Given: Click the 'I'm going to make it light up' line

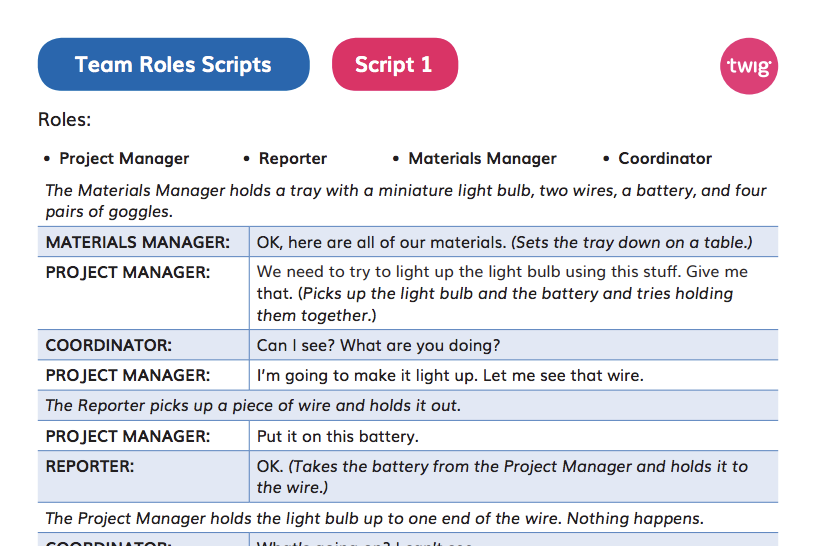Looking at the screenshot, I should coord(450,376).
